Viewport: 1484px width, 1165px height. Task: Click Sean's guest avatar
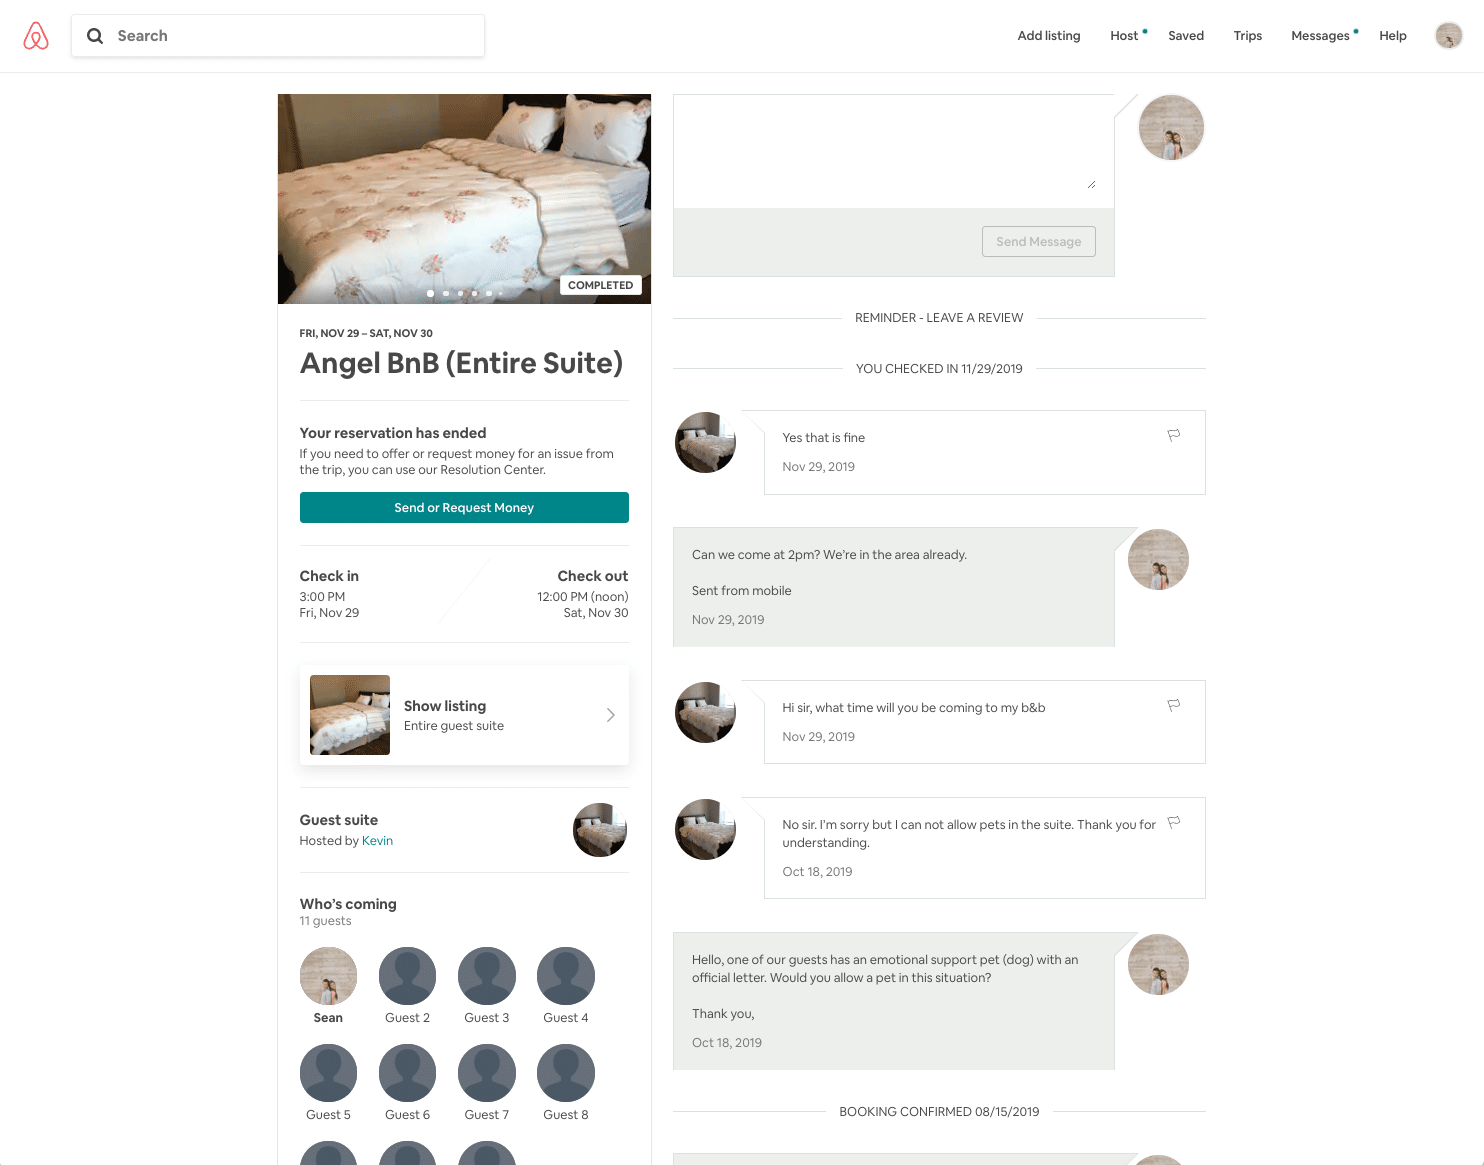[328, 976]
